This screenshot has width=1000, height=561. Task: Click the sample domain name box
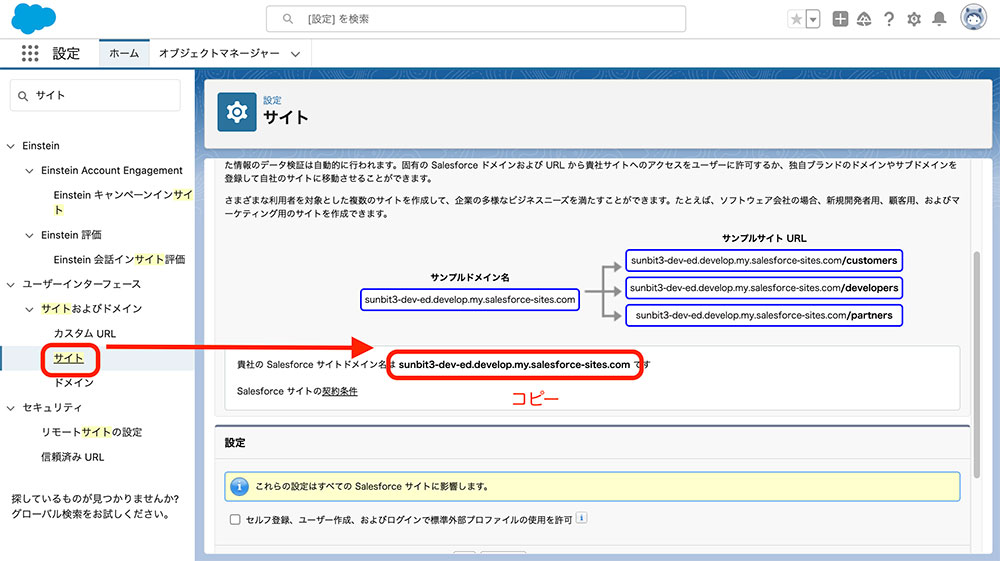[x=470, y=300]
